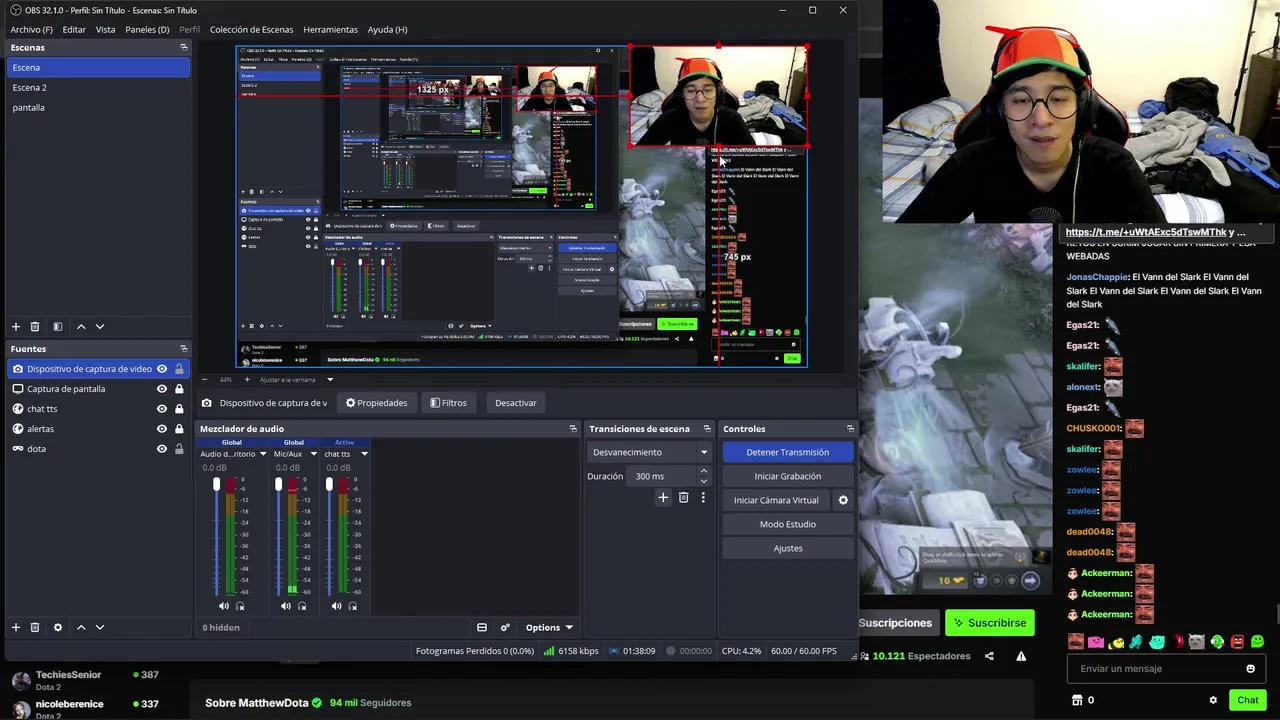The height and width of the screenshot is (720, 1280).
Task: Decrease transition duration with down arrow
Action: coord(703,481)
